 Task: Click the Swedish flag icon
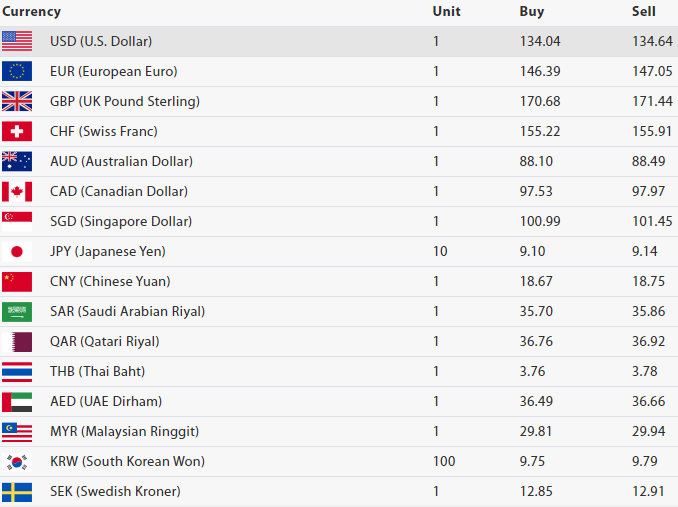point(17,491)
